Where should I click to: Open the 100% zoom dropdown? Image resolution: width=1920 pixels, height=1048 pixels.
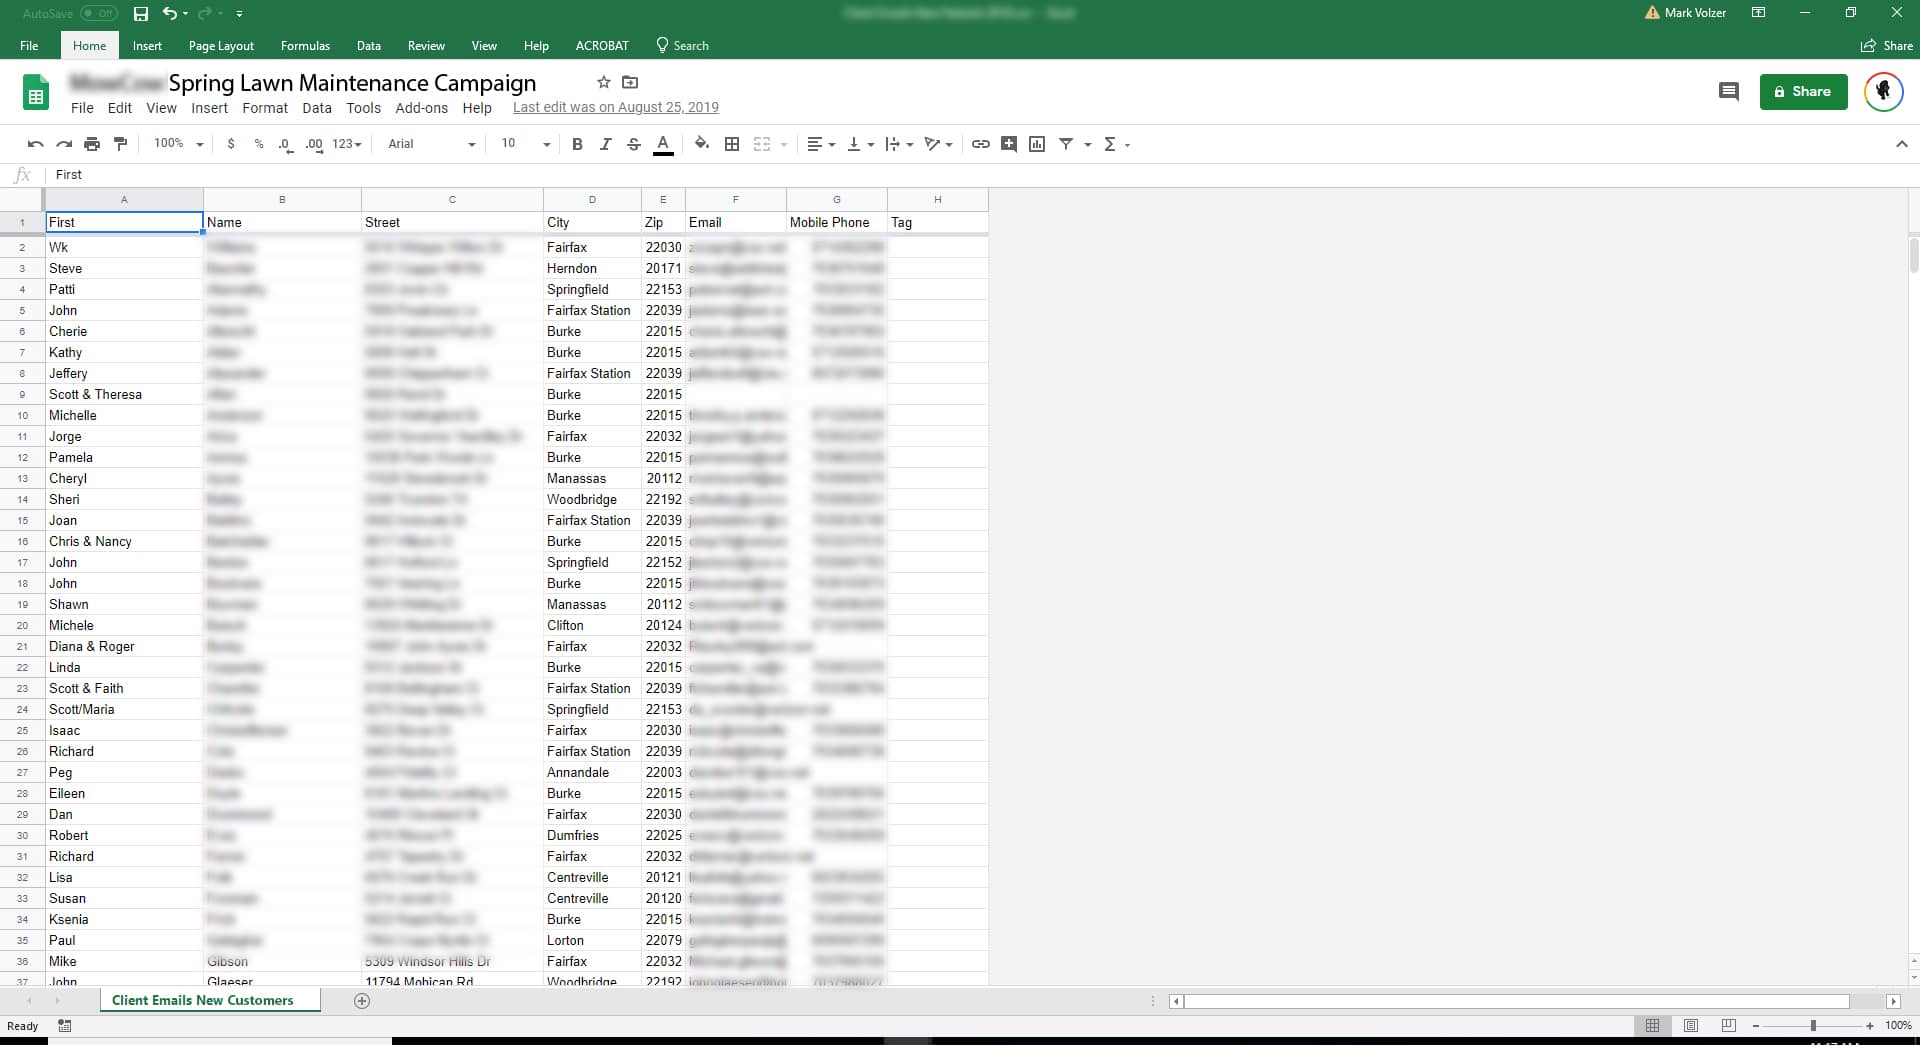pyautogui.click(x=178, y=144)
